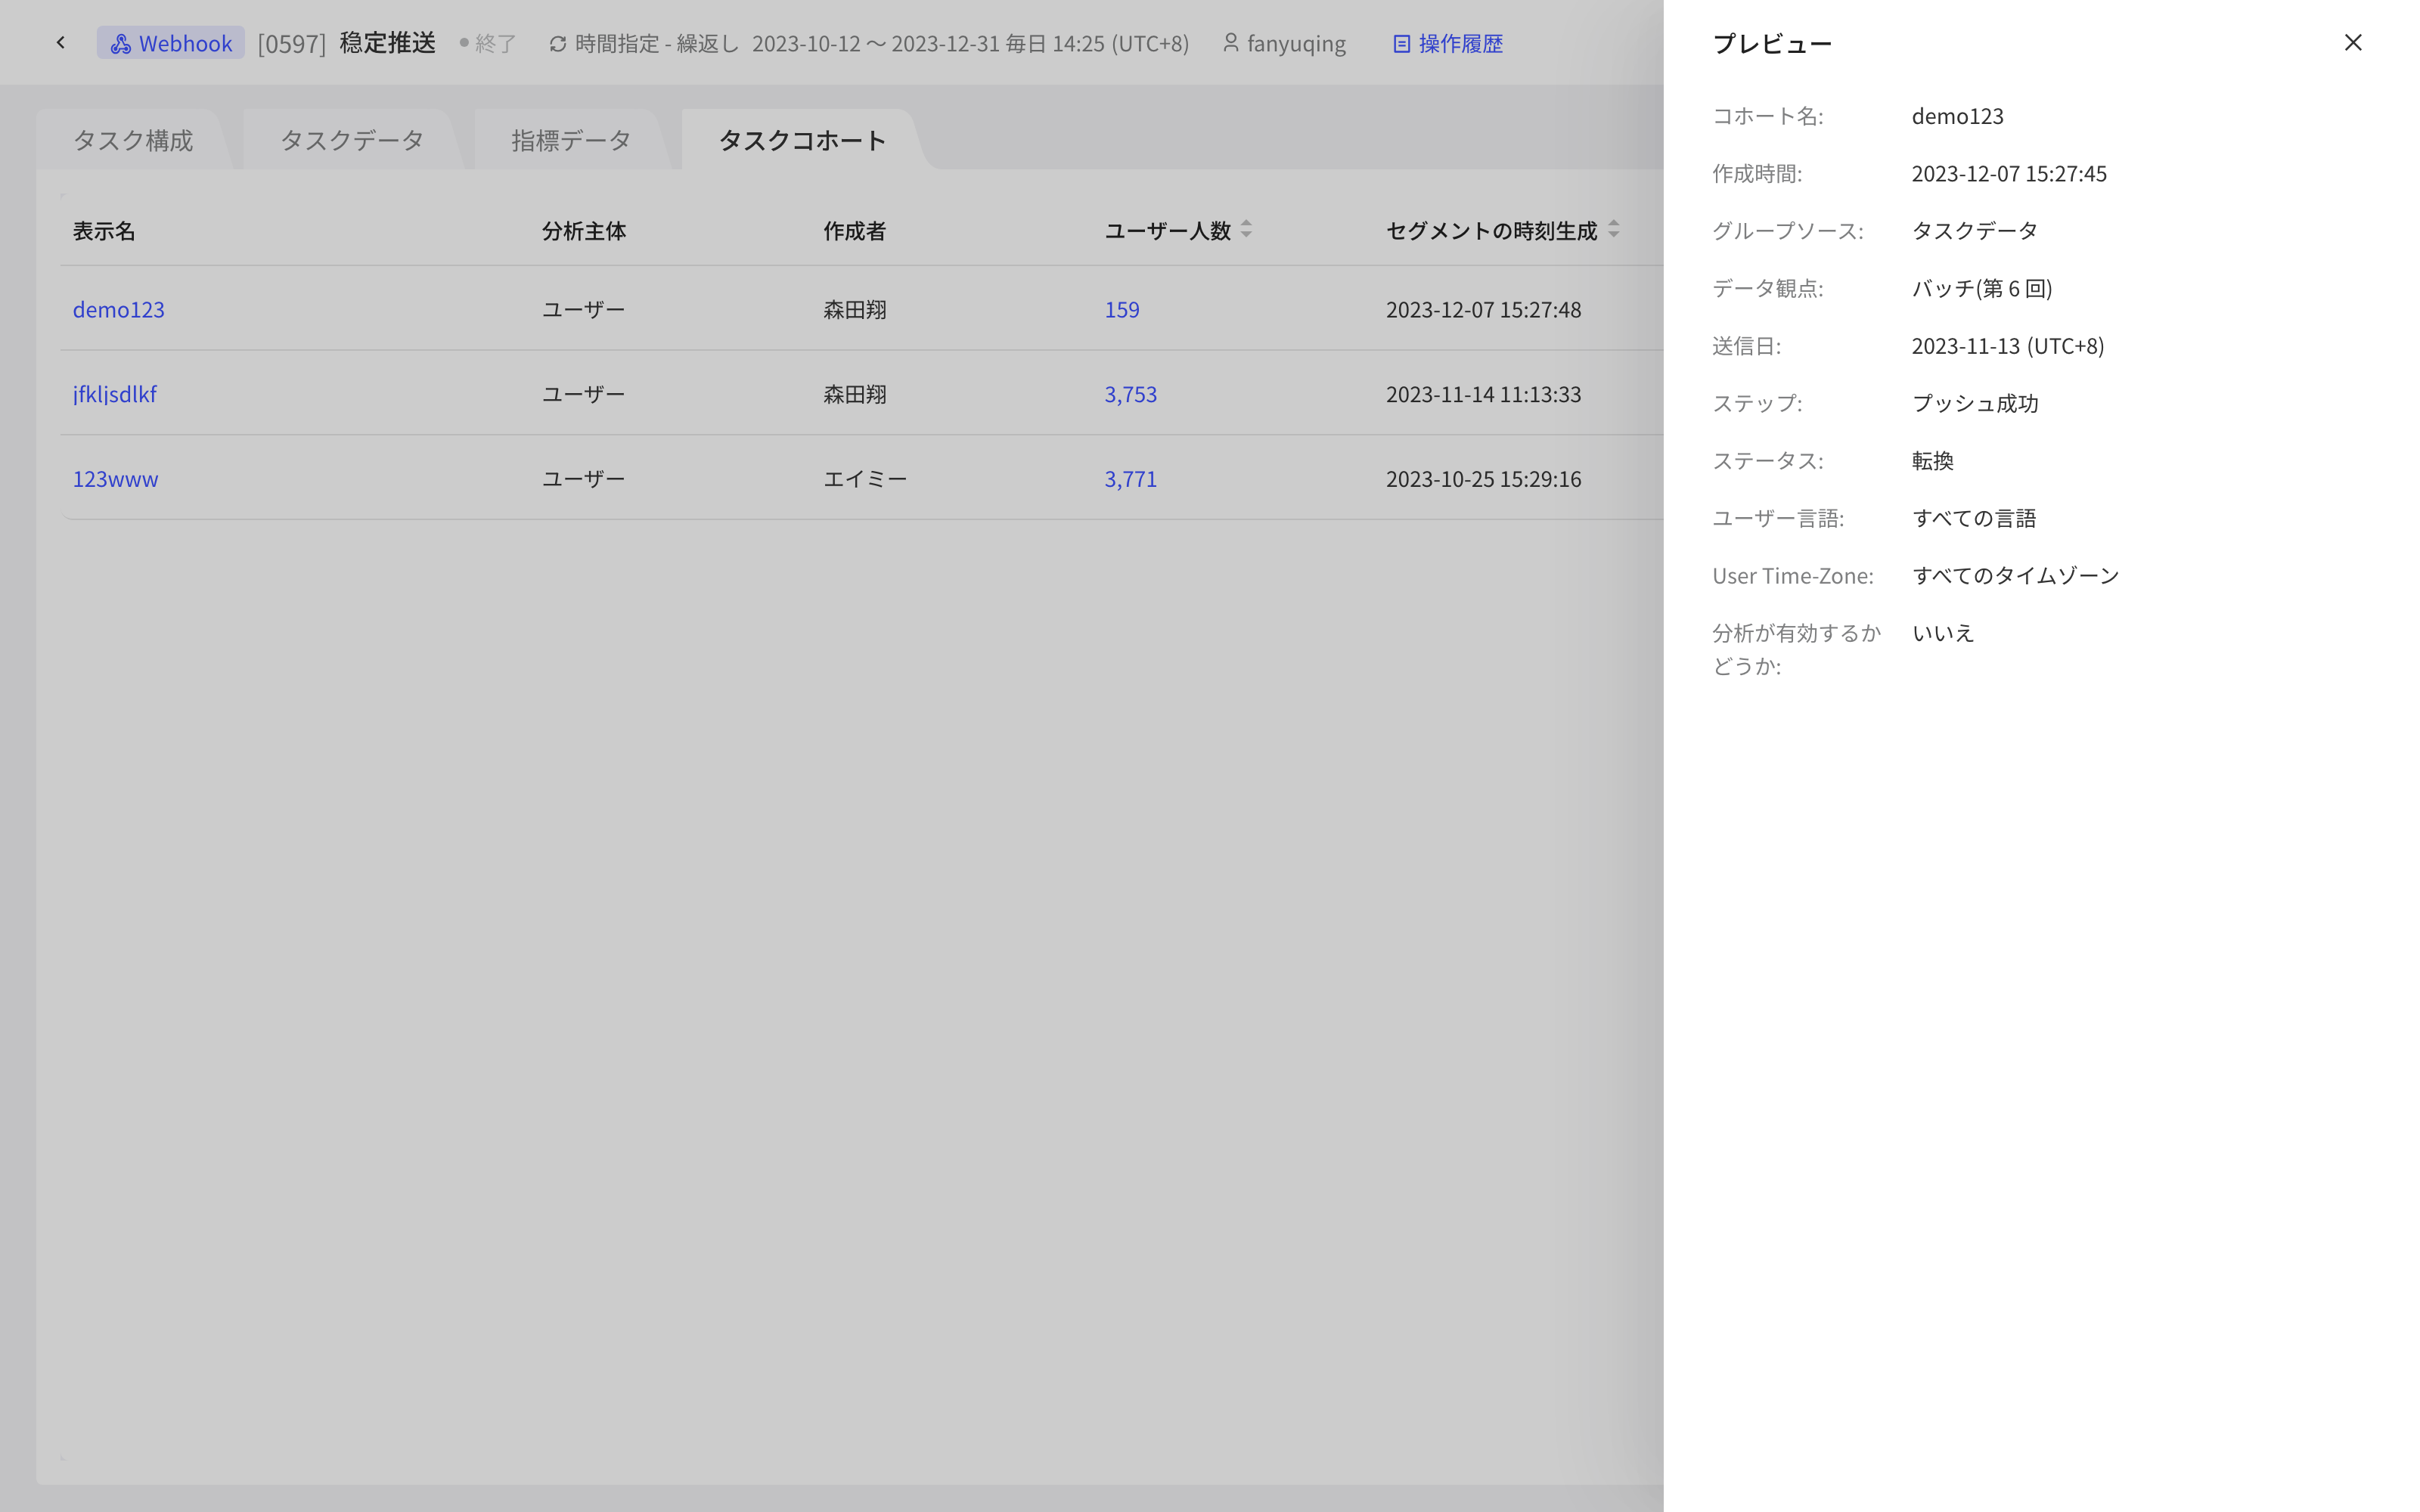Switch to the タスクデータ tab
The height and width of the screenshot is (1512, 2420).
pos(352,140)
